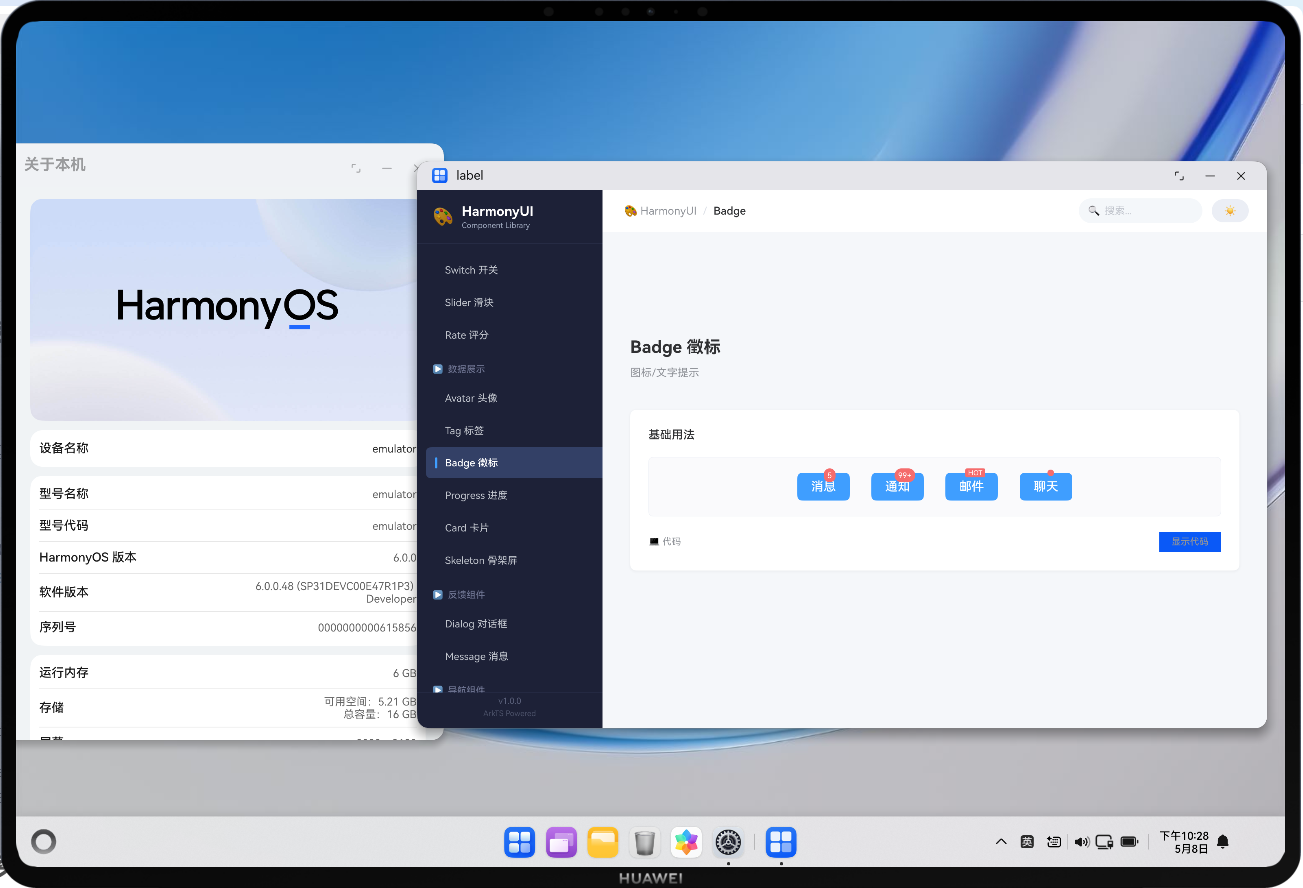Click the 基础用法 section heading

coord(671,435)
